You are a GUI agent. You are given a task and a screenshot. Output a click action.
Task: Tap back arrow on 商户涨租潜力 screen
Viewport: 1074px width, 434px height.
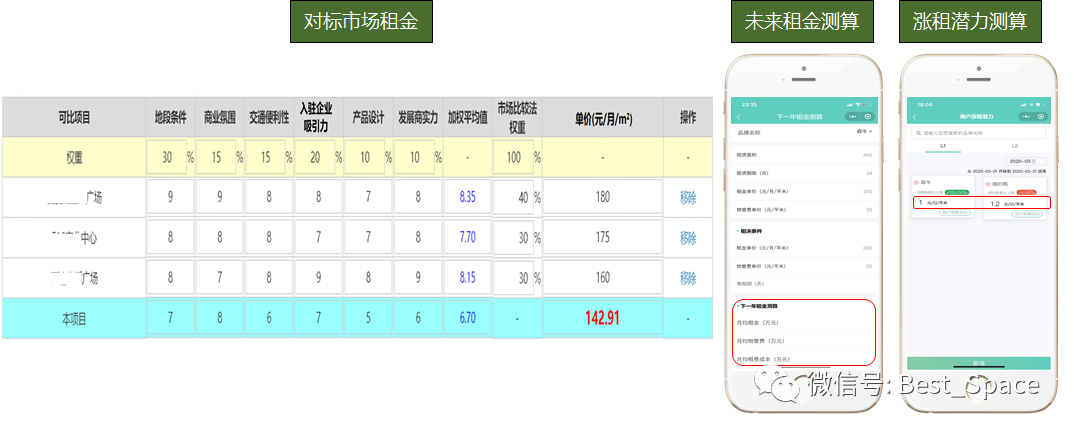coord(914,117)
